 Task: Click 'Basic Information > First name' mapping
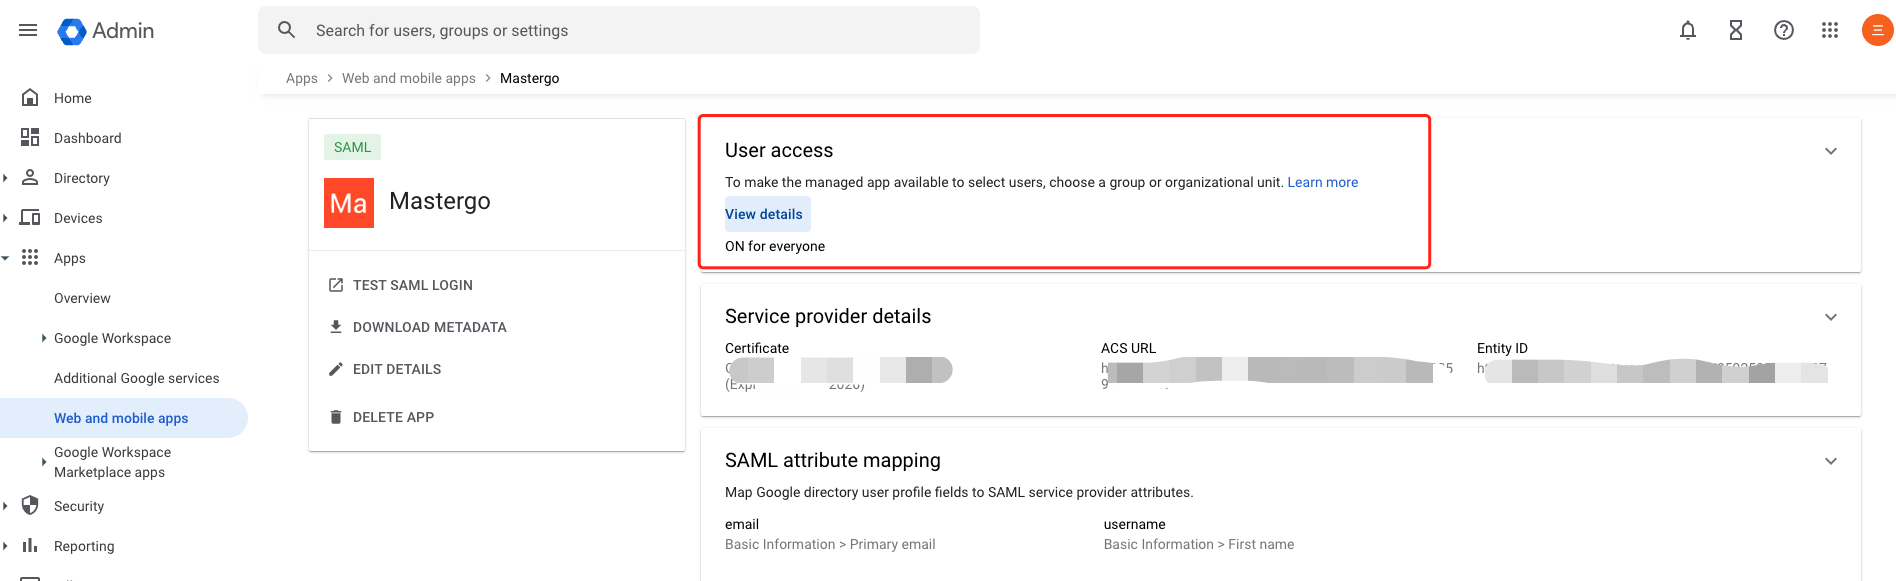(x=1199, y=544)
